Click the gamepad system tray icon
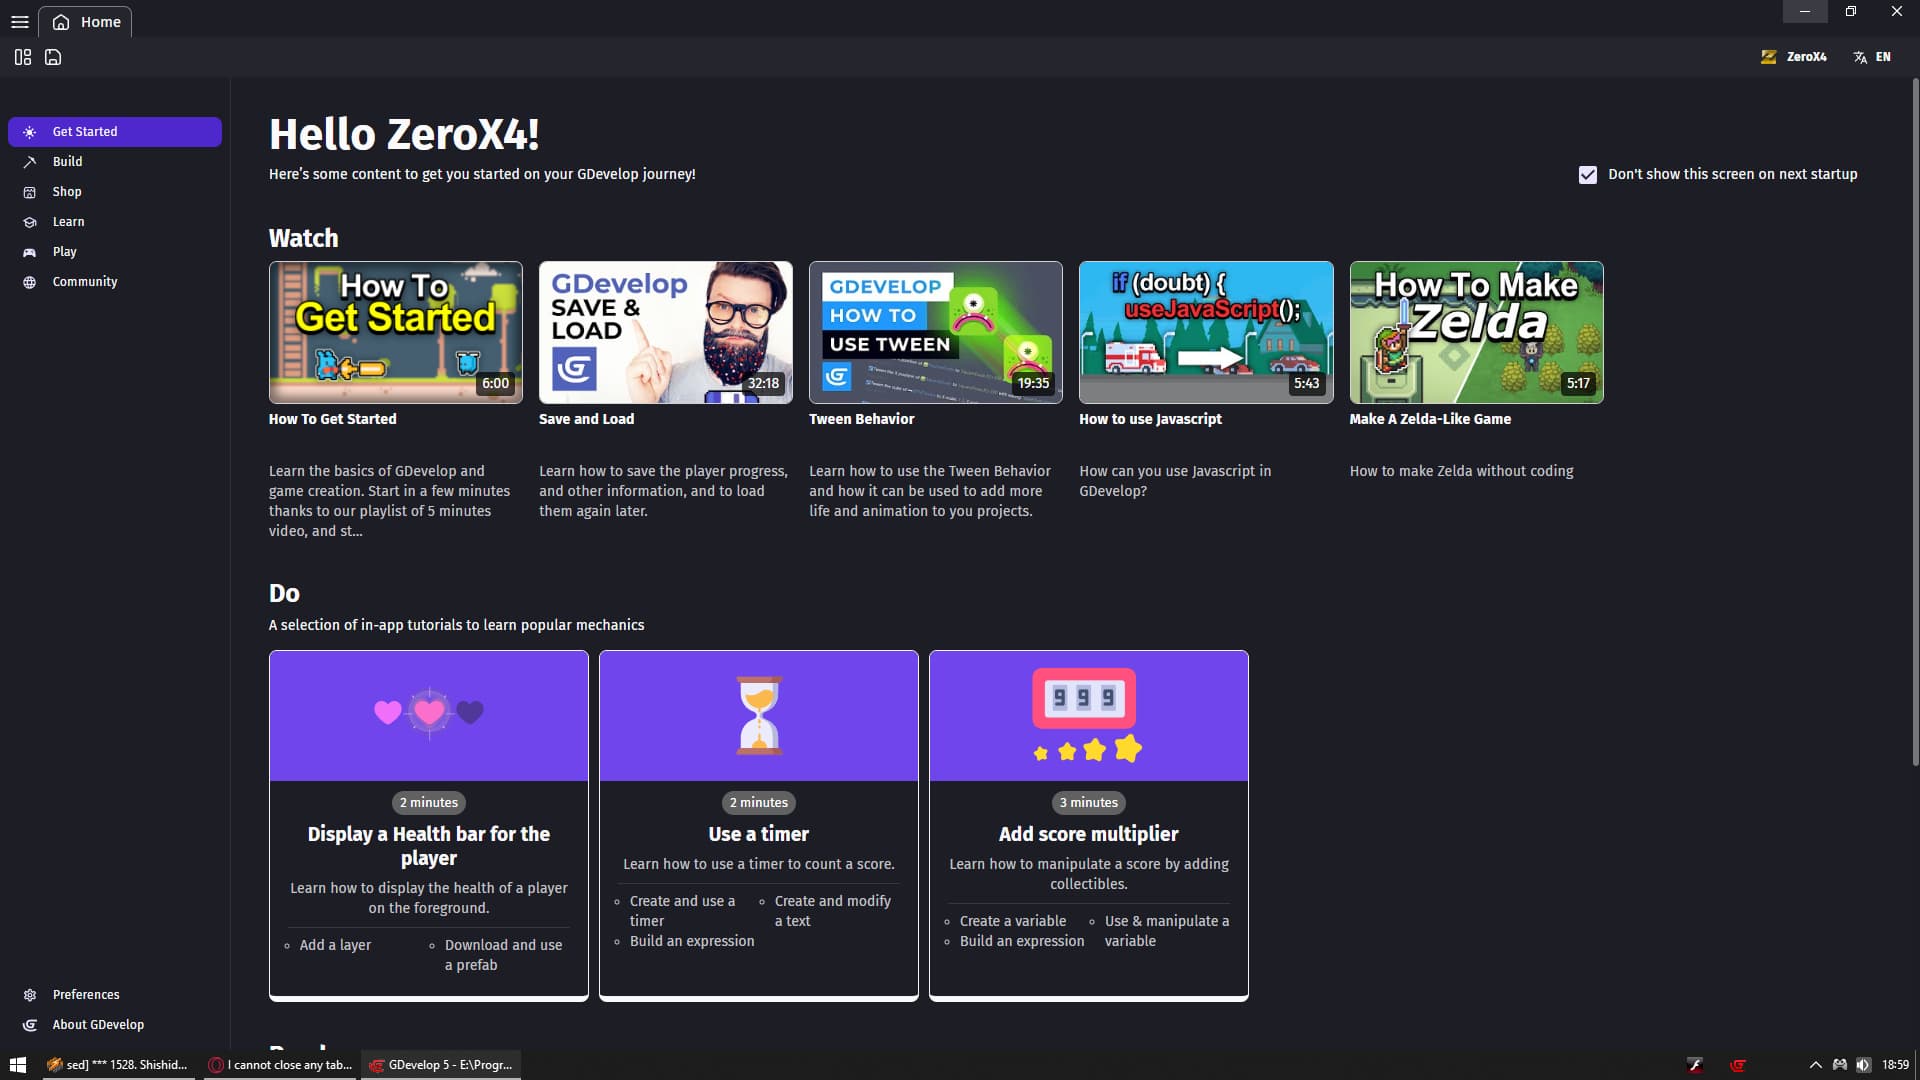 click(1840, 1065)
